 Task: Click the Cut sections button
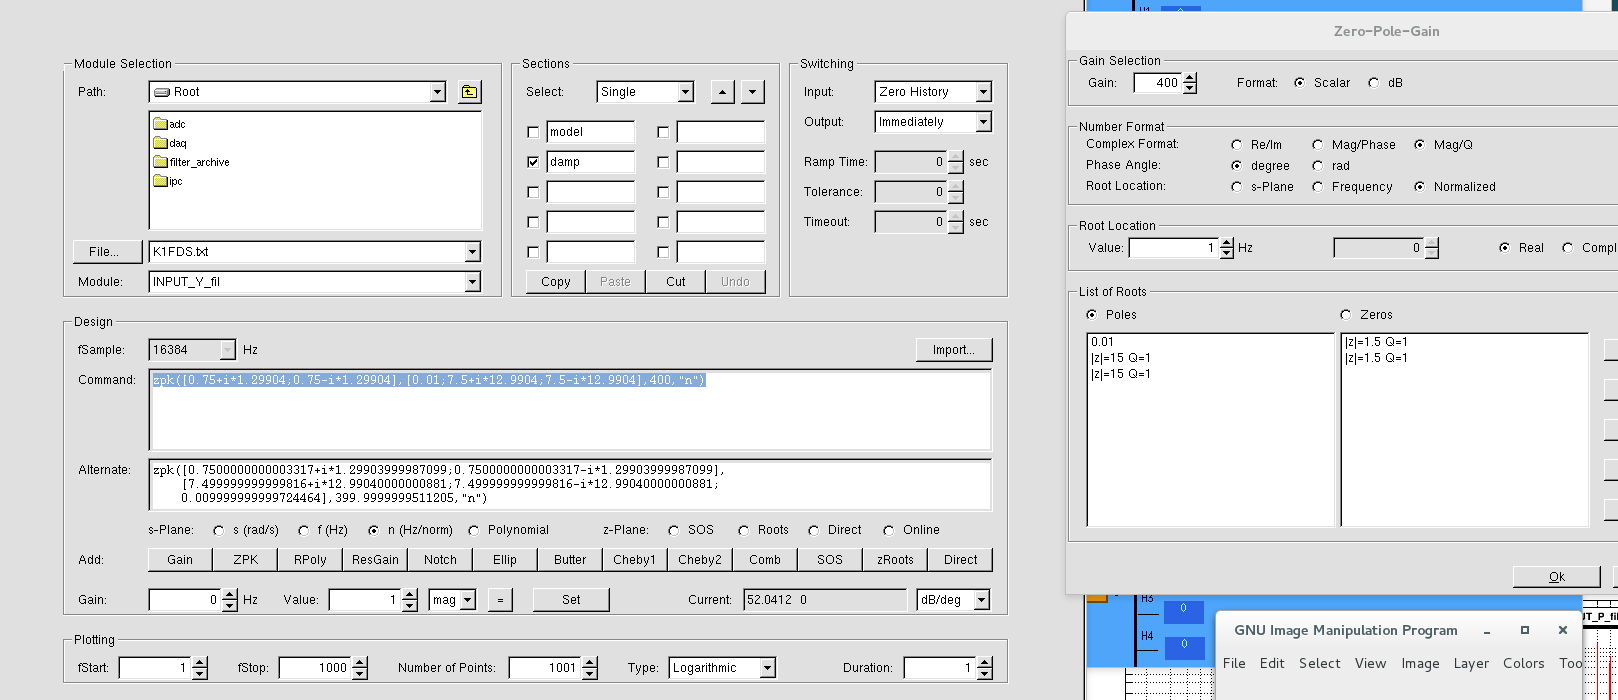click(676, 282)
